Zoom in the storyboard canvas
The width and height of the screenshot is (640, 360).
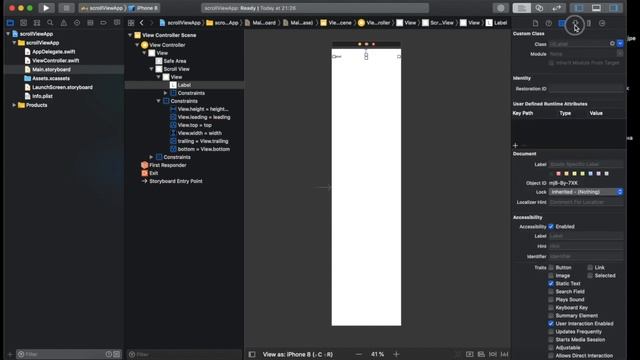tap(396, 354)
